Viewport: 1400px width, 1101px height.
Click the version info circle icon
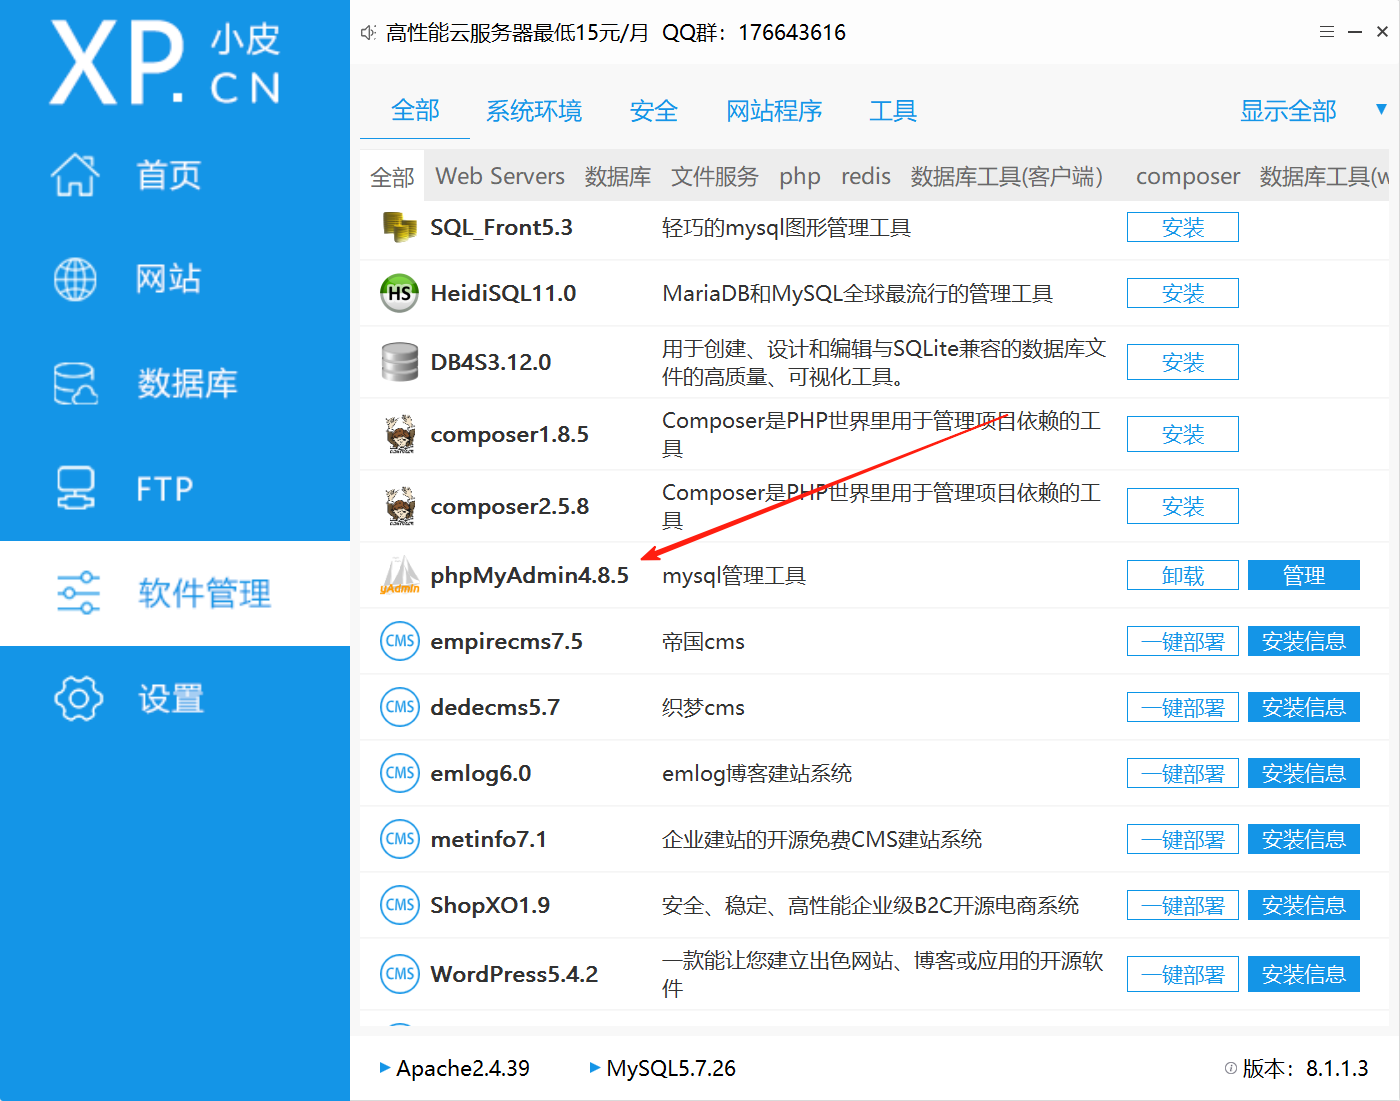(1230, 1068)
